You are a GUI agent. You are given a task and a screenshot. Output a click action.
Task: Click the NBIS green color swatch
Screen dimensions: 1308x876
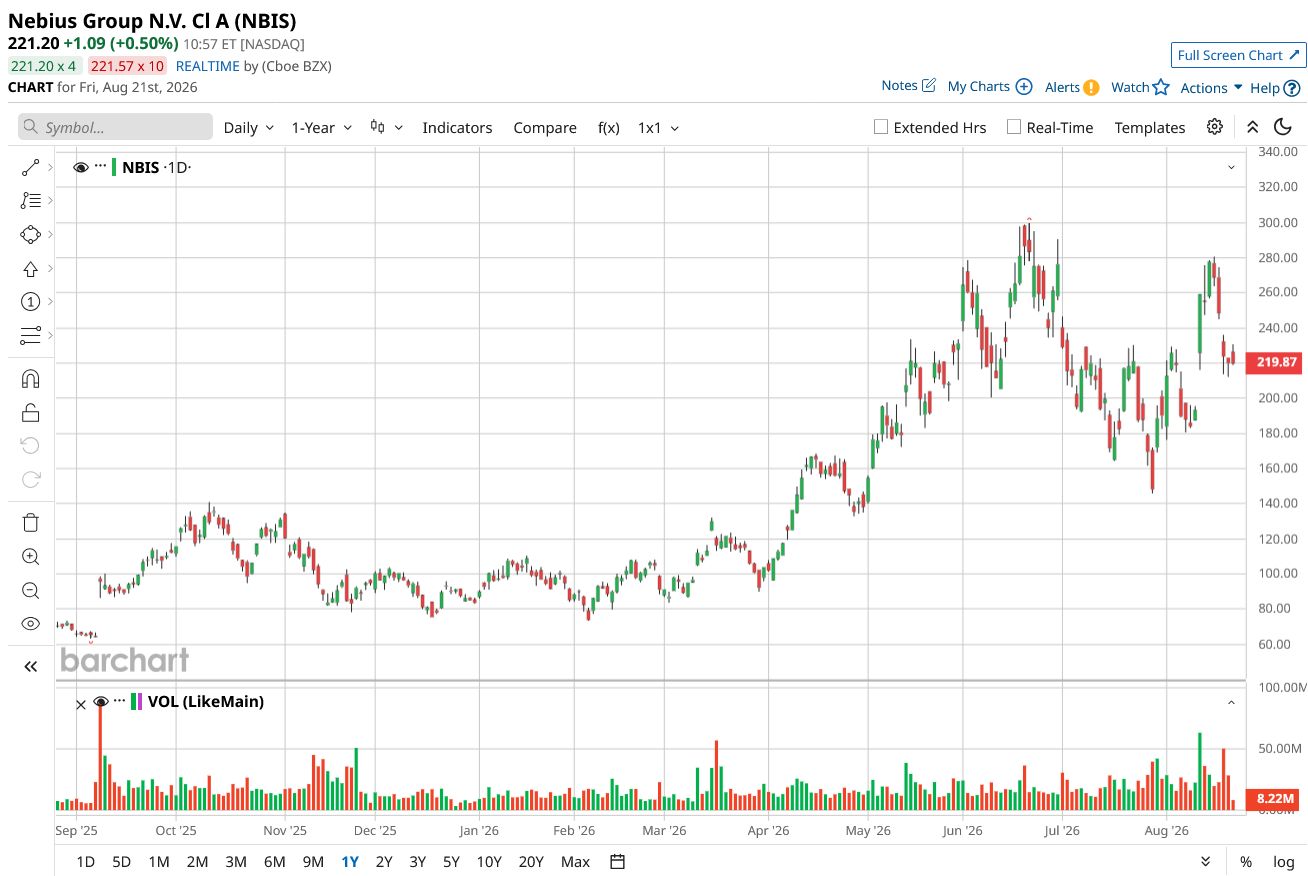[x=114, y=167]
